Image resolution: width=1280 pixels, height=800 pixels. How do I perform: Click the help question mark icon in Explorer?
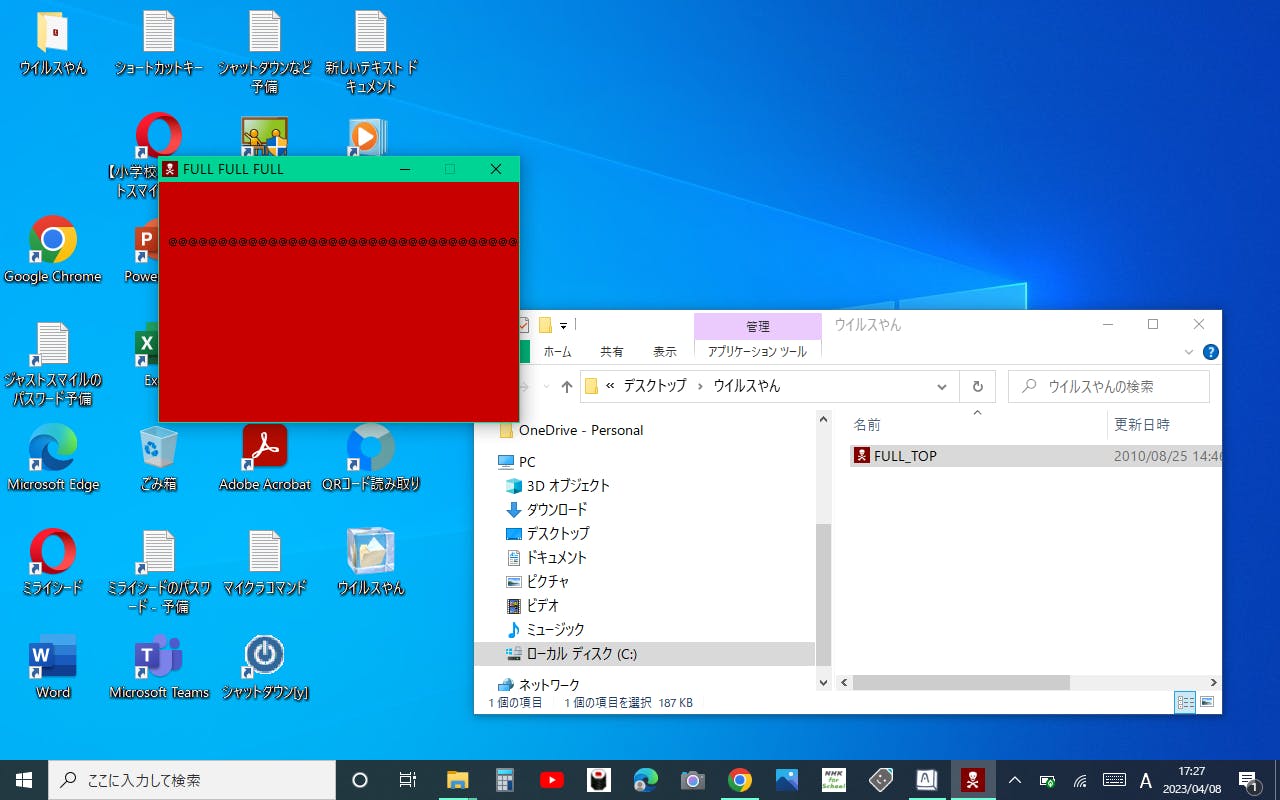click(1210, 352)
